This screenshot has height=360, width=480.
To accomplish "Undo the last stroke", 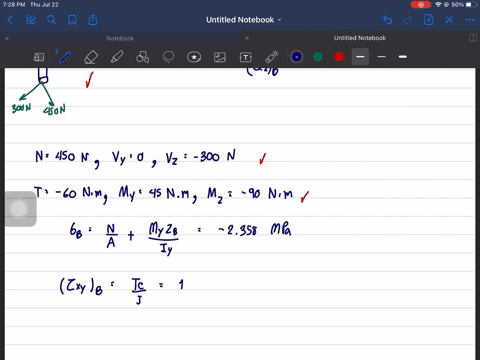I will tap(387, 20).
